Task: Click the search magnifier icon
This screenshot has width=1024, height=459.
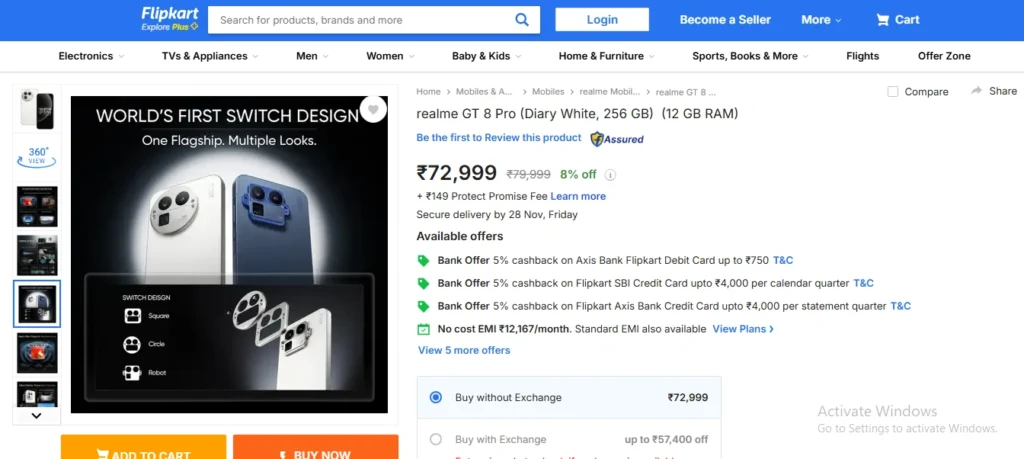Action: click(522, 19)
